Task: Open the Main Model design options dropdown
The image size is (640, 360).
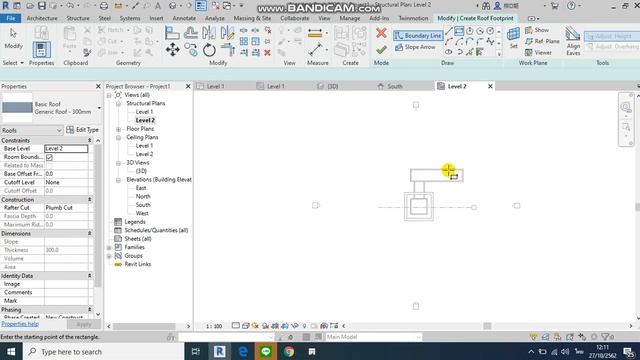Action: click(x=373, y=337)
